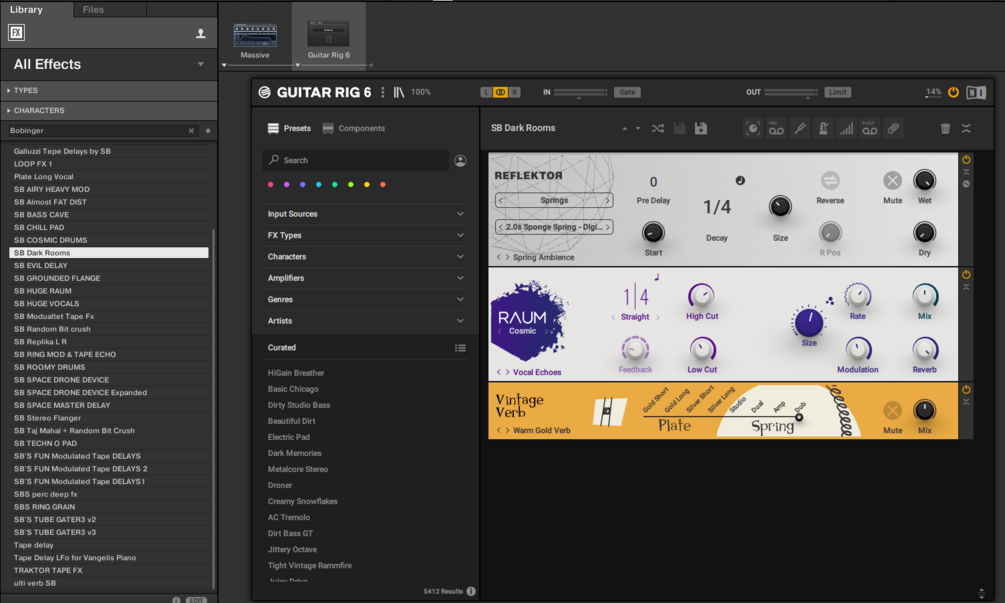This screenshot has width=1005, height=603.
Task: Toggle Guitar Rig main power button
Action: 953,92
